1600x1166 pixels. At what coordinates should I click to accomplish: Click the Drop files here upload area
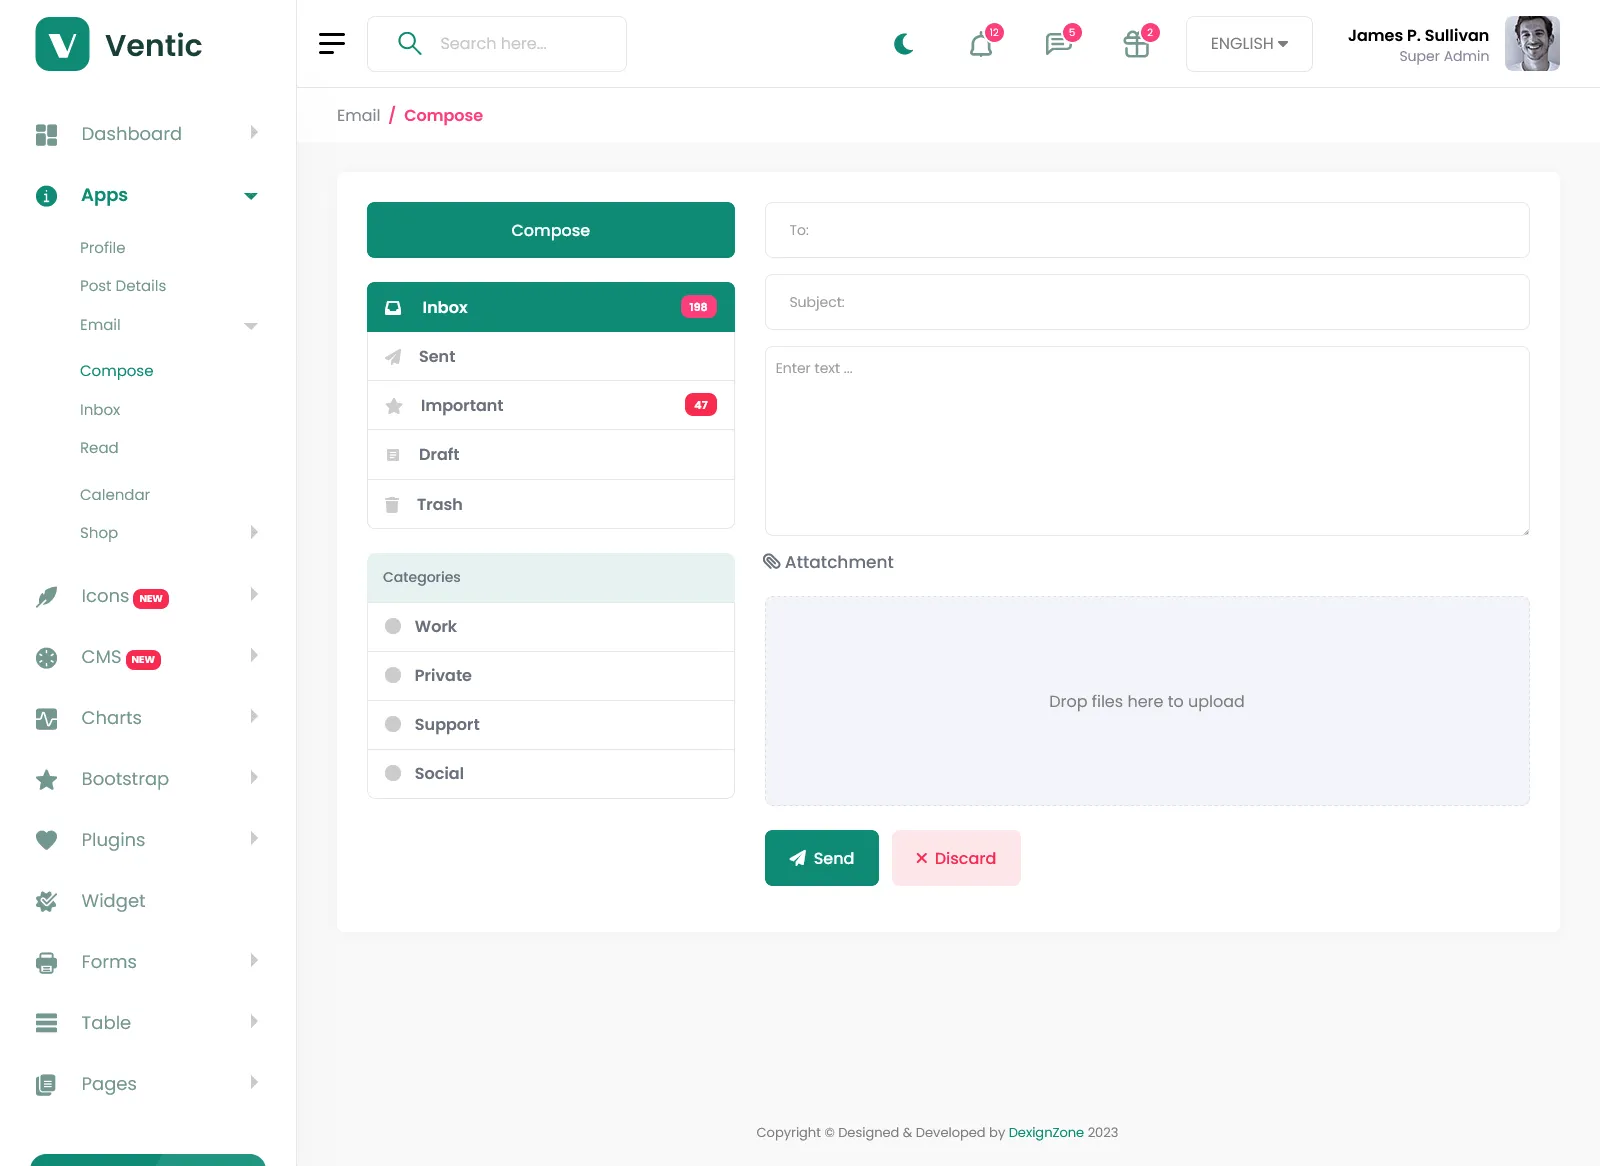[x=1147, y=701]
